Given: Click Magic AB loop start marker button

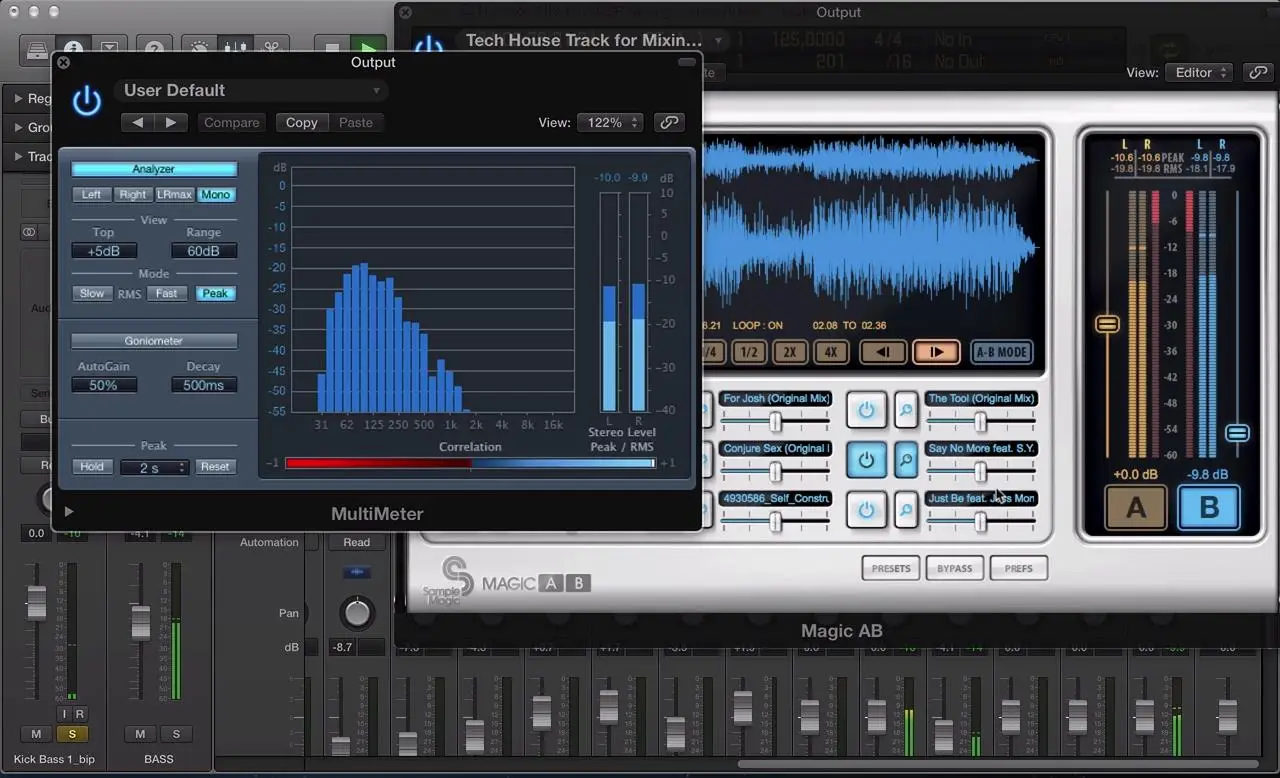Looking at the screenshot, I should (883, 352).
